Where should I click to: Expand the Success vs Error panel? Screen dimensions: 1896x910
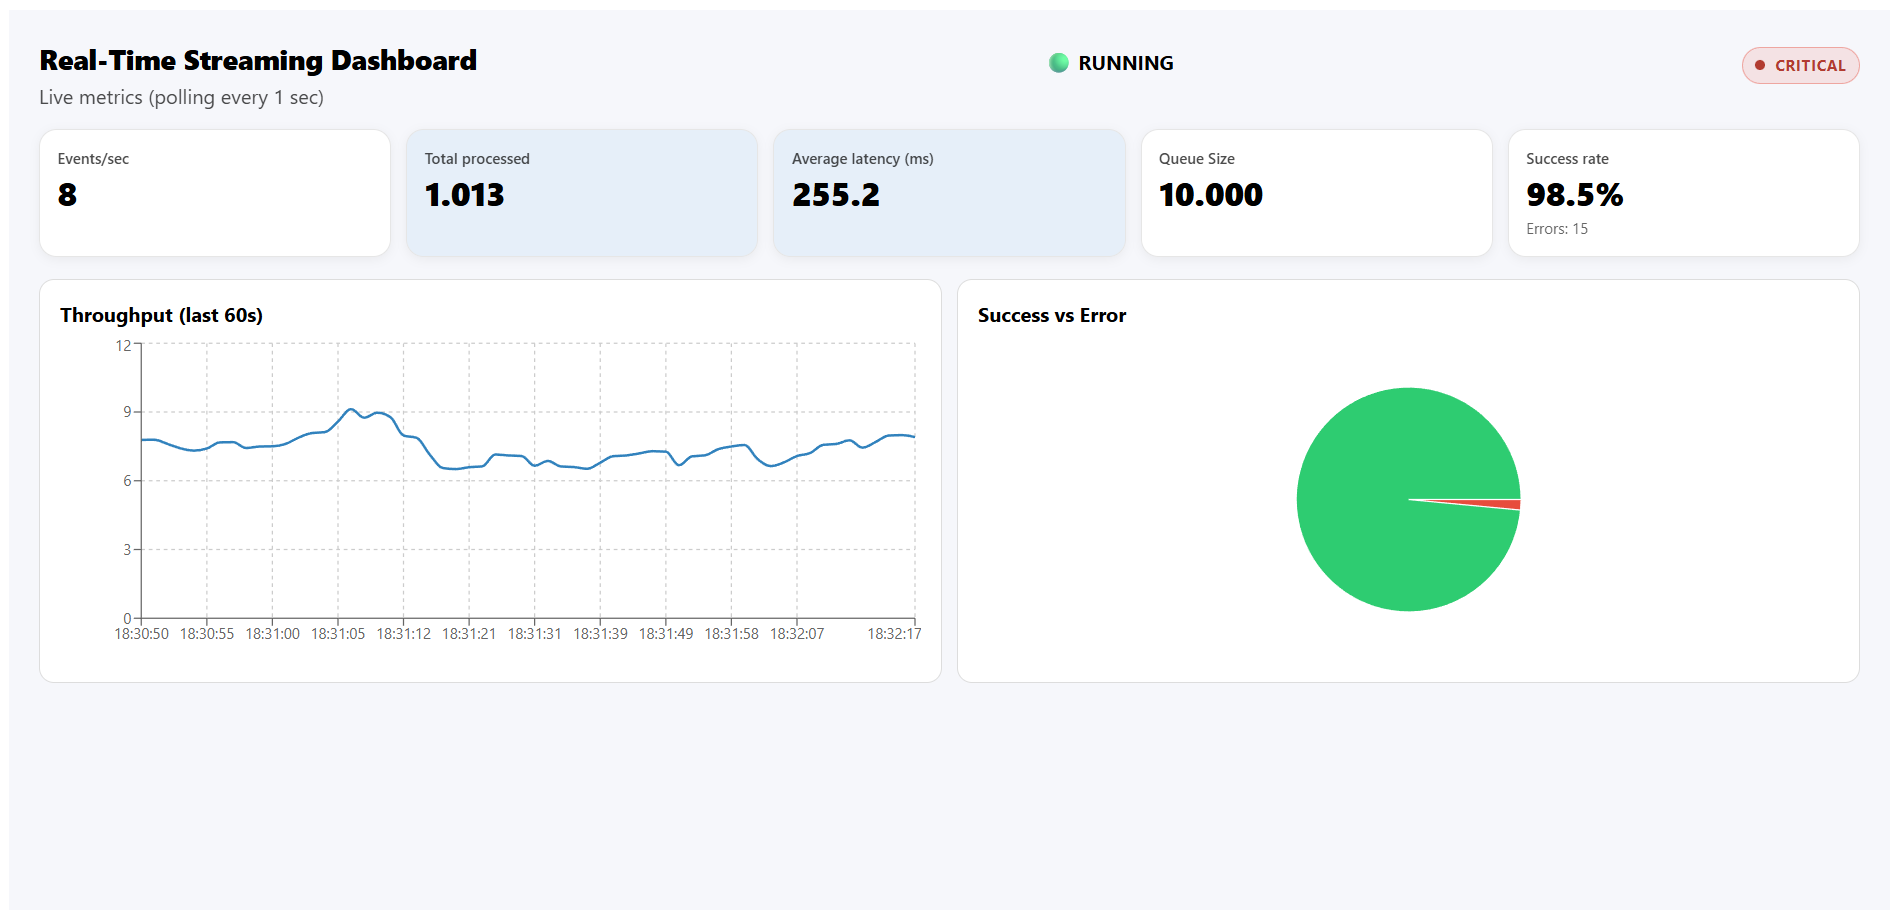click(1408, 478)
